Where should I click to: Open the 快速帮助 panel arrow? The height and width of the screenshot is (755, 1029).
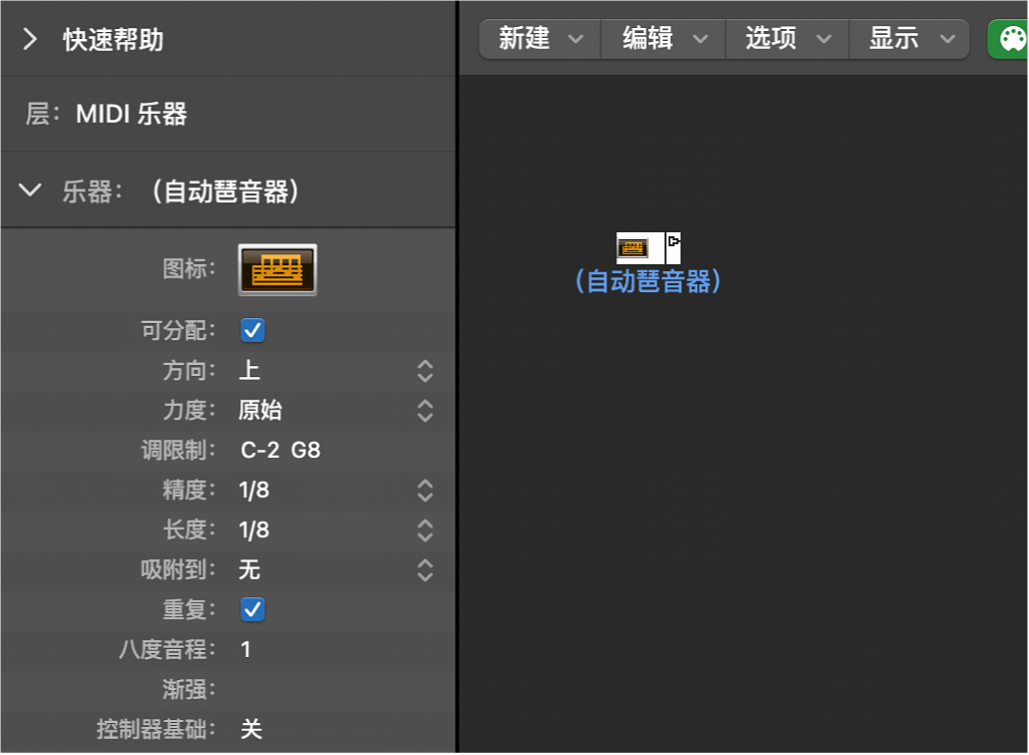coord(29,40)
